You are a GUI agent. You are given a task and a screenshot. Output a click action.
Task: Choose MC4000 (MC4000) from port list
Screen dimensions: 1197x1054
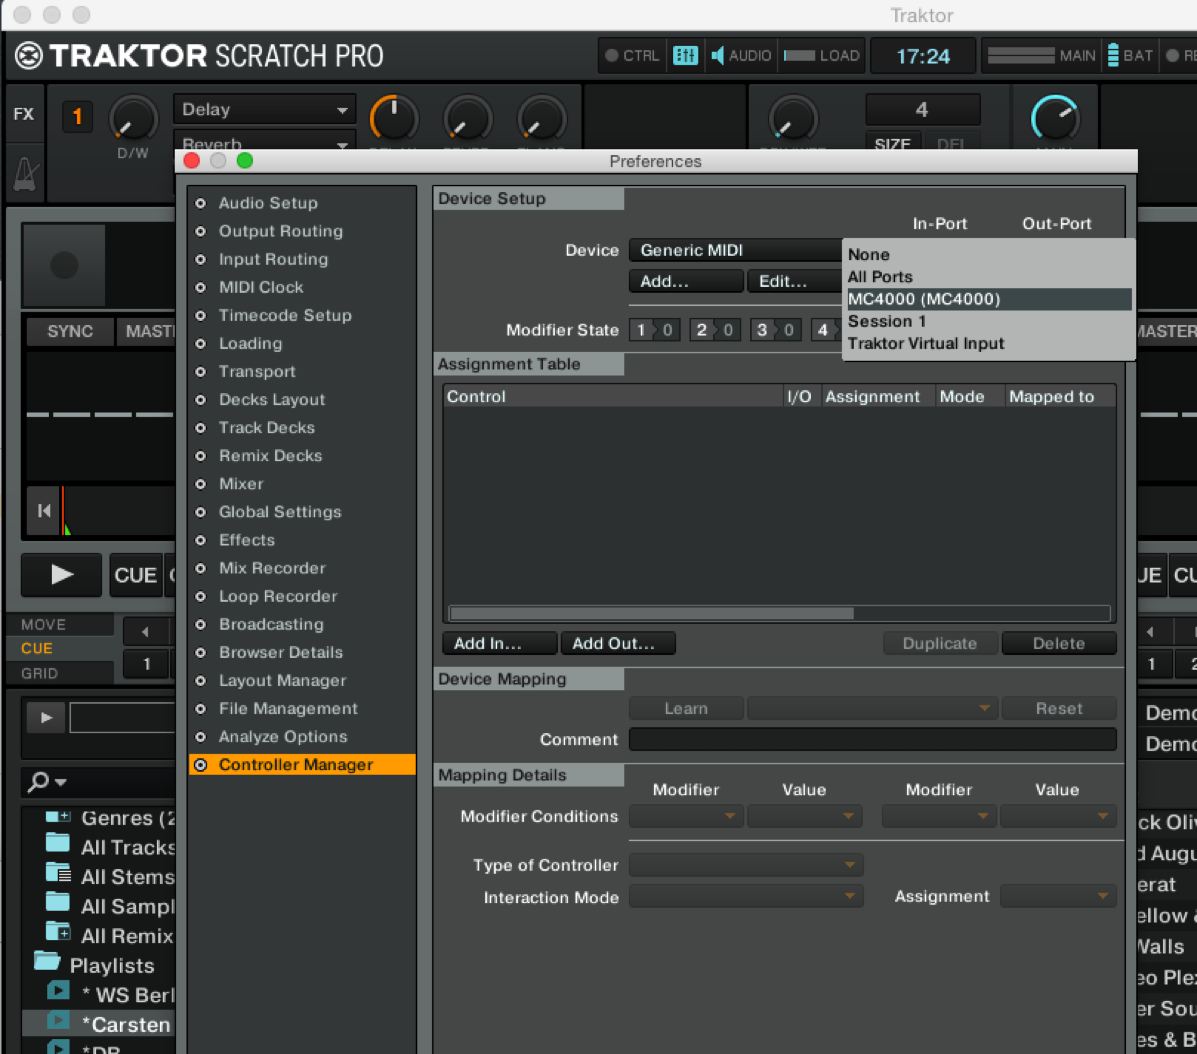coord(923,299)
